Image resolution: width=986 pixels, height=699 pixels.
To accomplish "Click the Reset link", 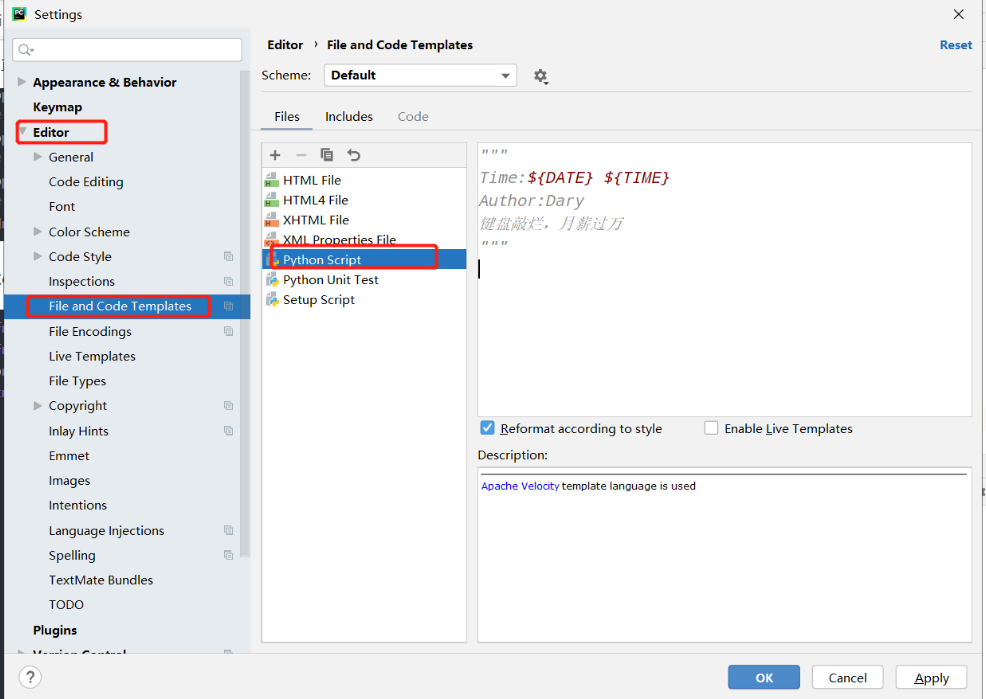I will (x=956, y=45).
